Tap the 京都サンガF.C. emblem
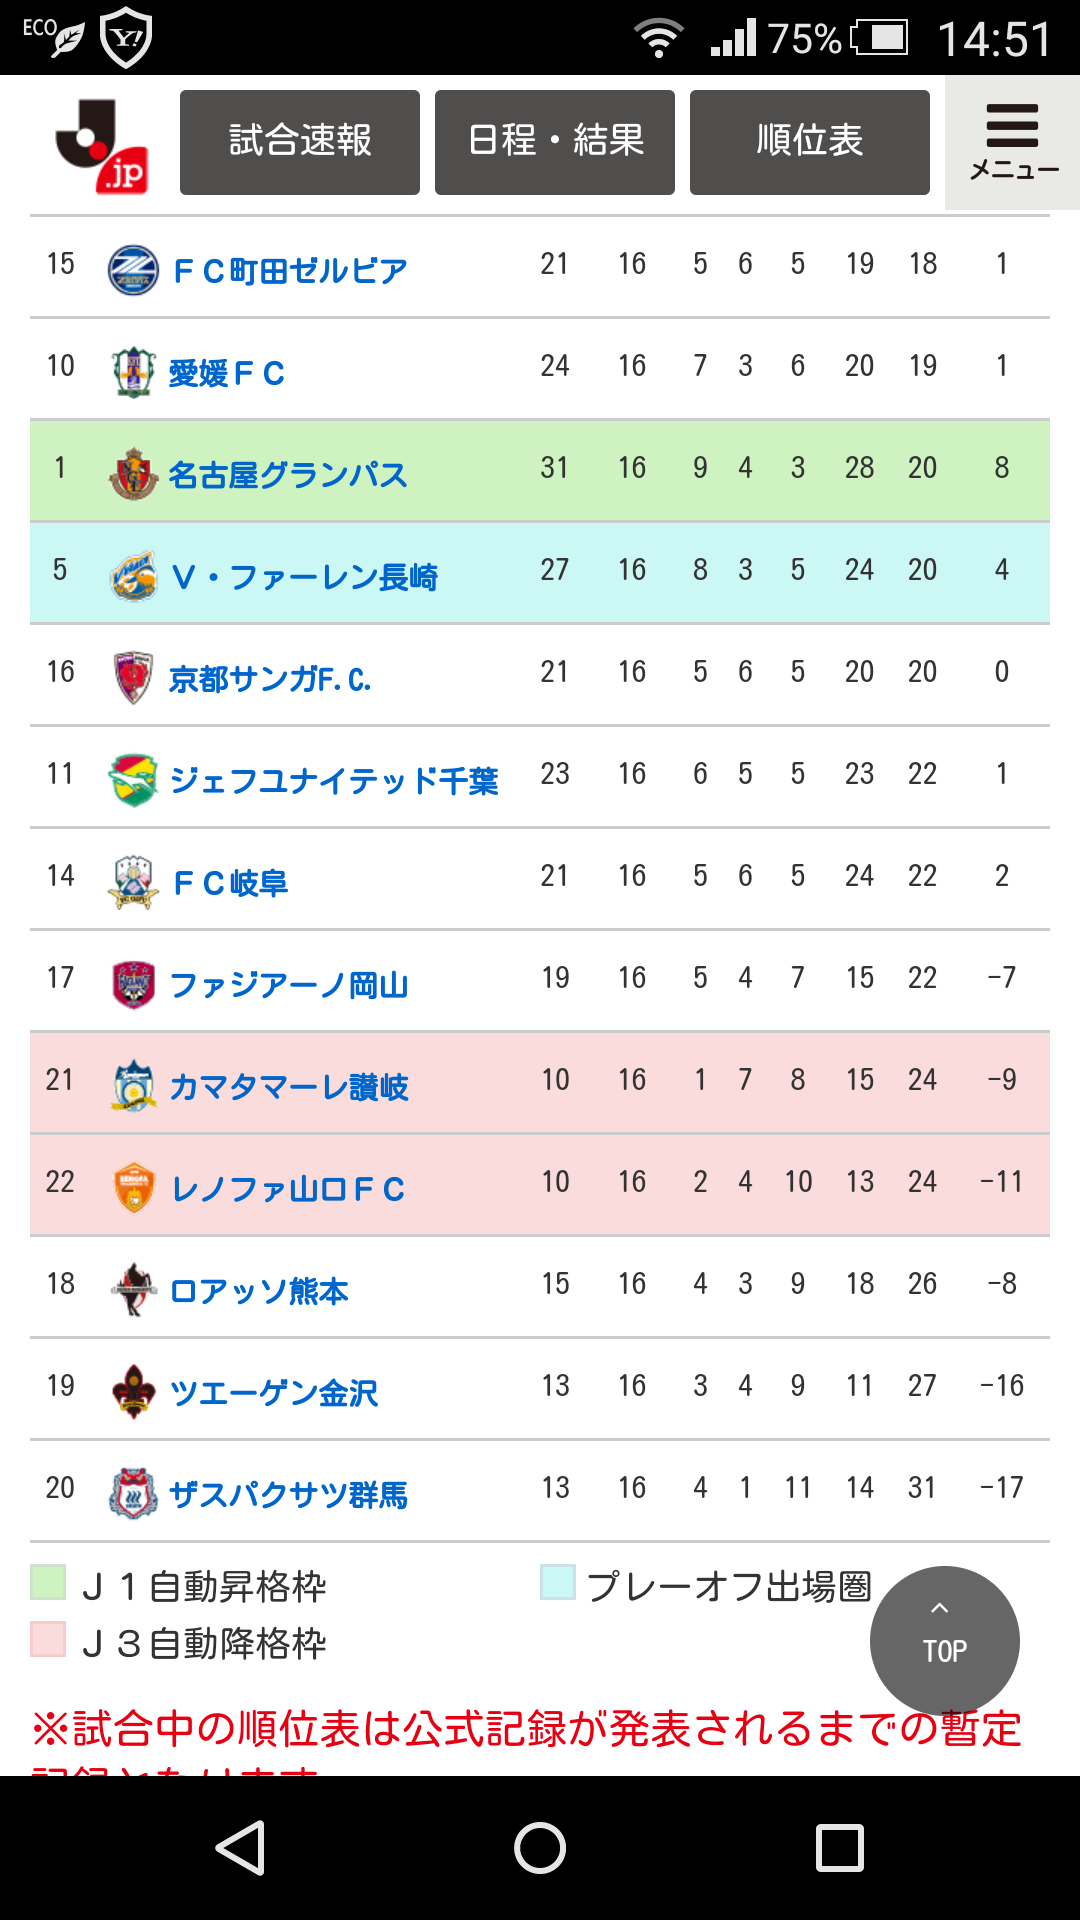This screenshot has height=1920, width=1080. click(133, 678)
